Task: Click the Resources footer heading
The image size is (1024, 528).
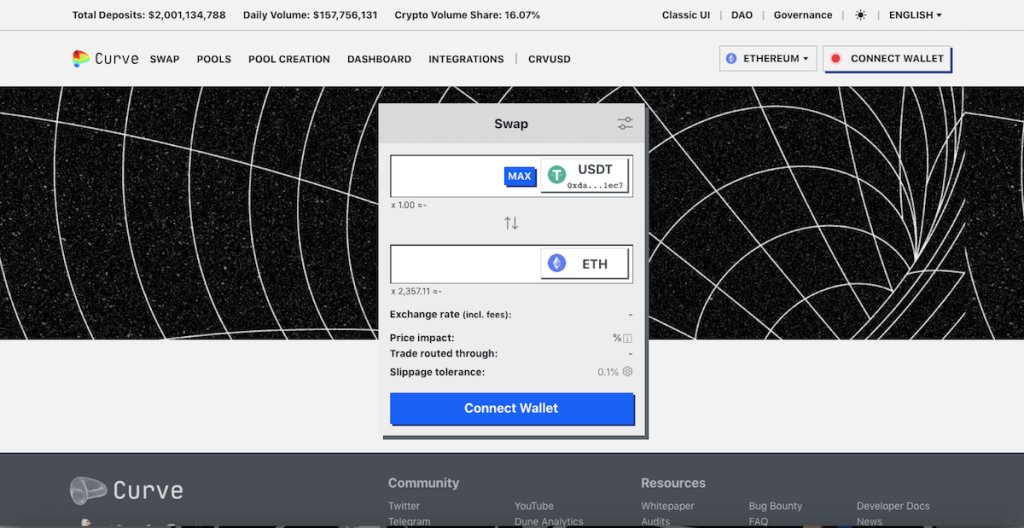Action: tap(673, 483)
